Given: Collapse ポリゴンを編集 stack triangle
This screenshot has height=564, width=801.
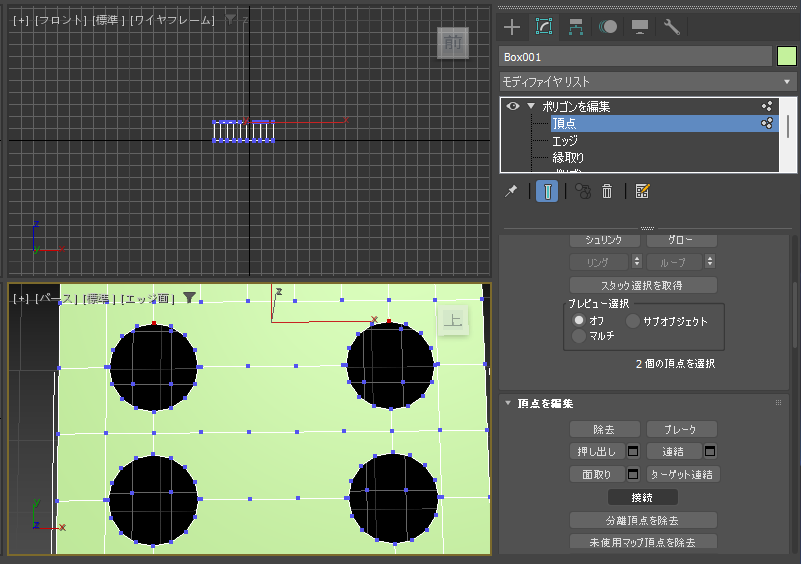Looking at the screenshot, I should 531,106.
